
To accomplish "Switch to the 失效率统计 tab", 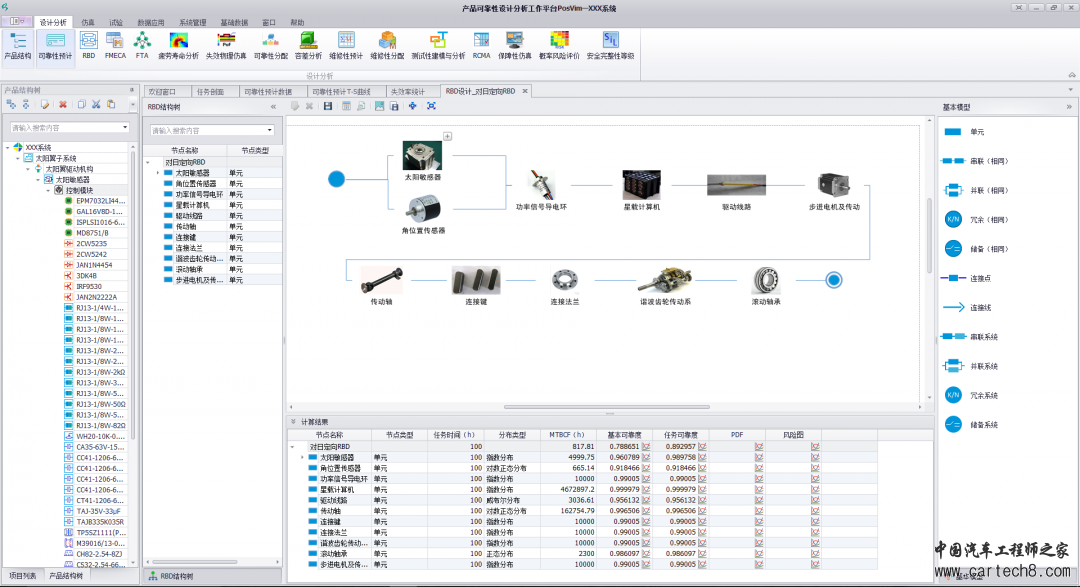I will [x=407, y=91].
